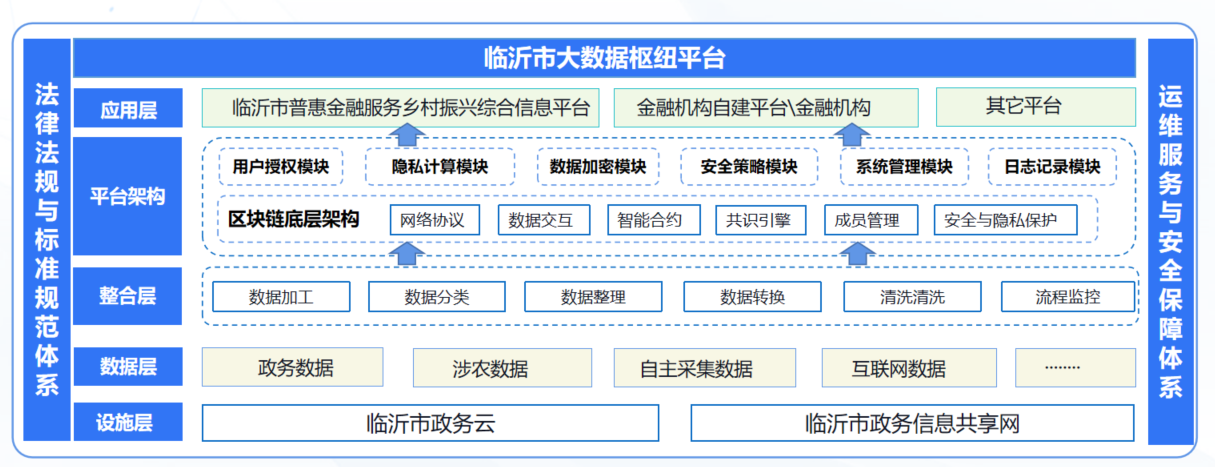1215x467 pixels.
Task: Select the 临沂市政务信息共享网 box
Action: [913, 423]
